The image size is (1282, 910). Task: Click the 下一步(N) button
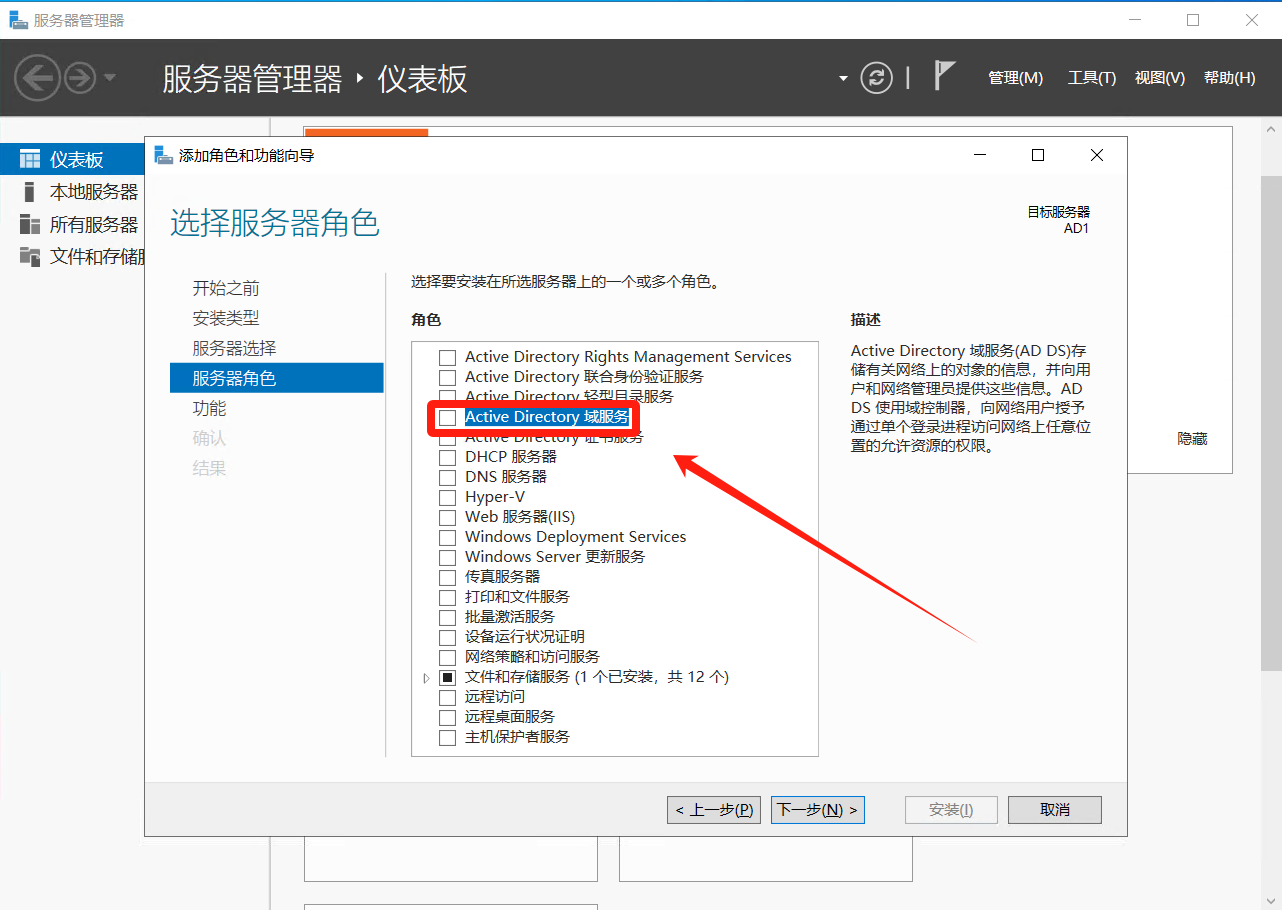[817, 810]
